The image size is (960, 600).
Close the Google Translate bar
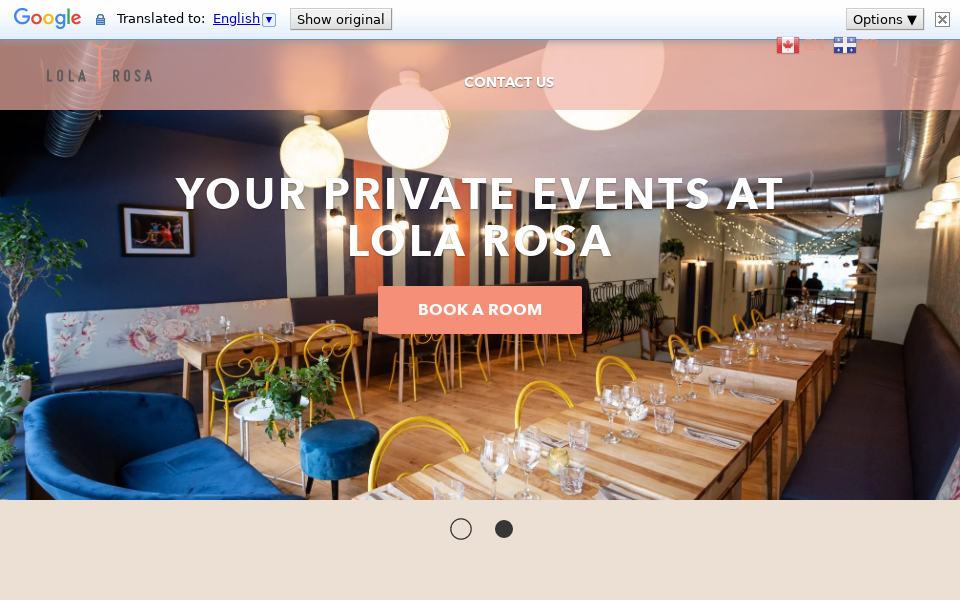pyautogui.click(x=942, y=20)
